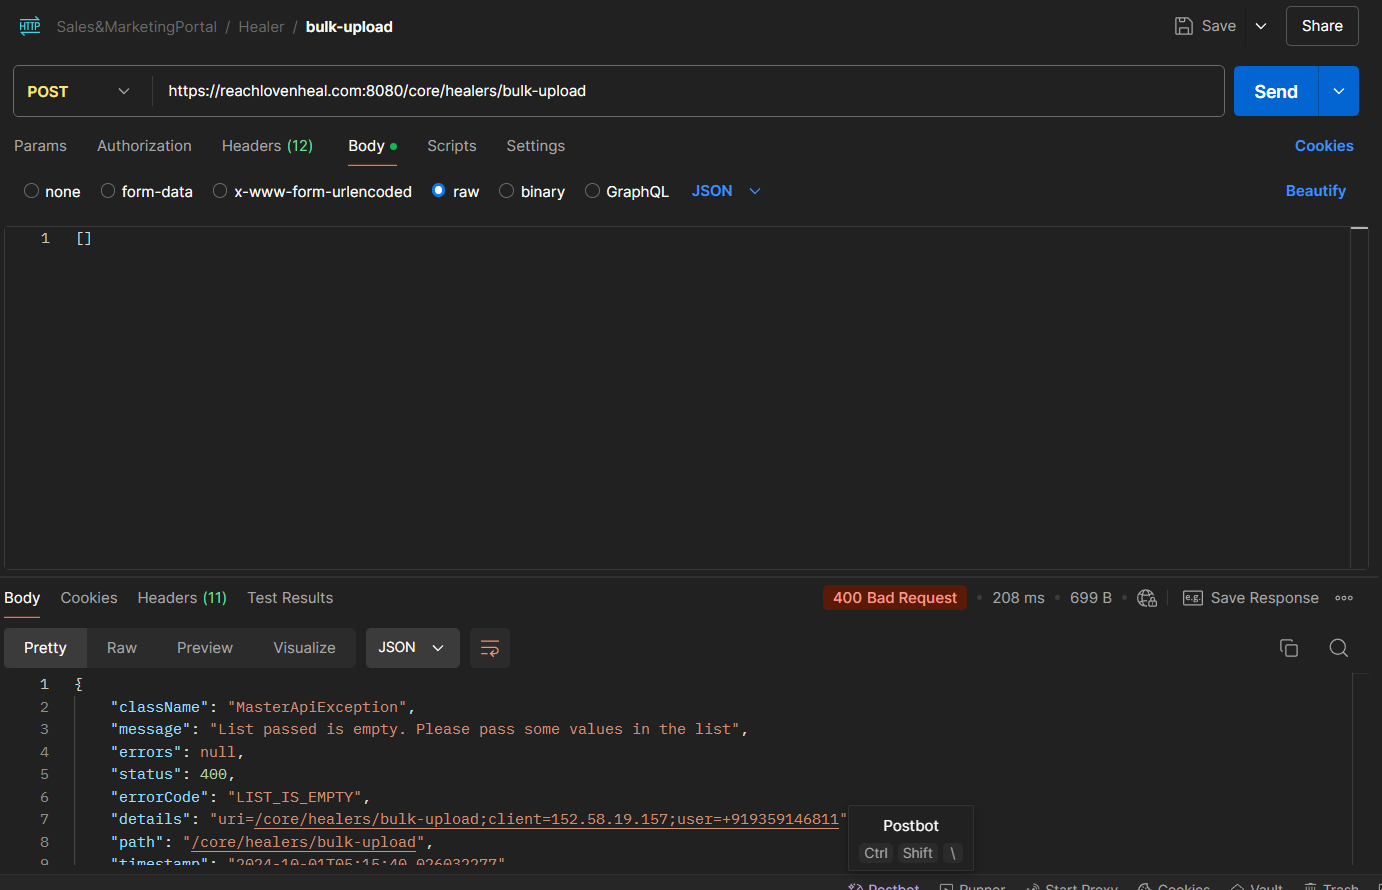Open Runner in the bottom status bar
Viewport: 1382px width, 890px height.
[x=973, y=886]
